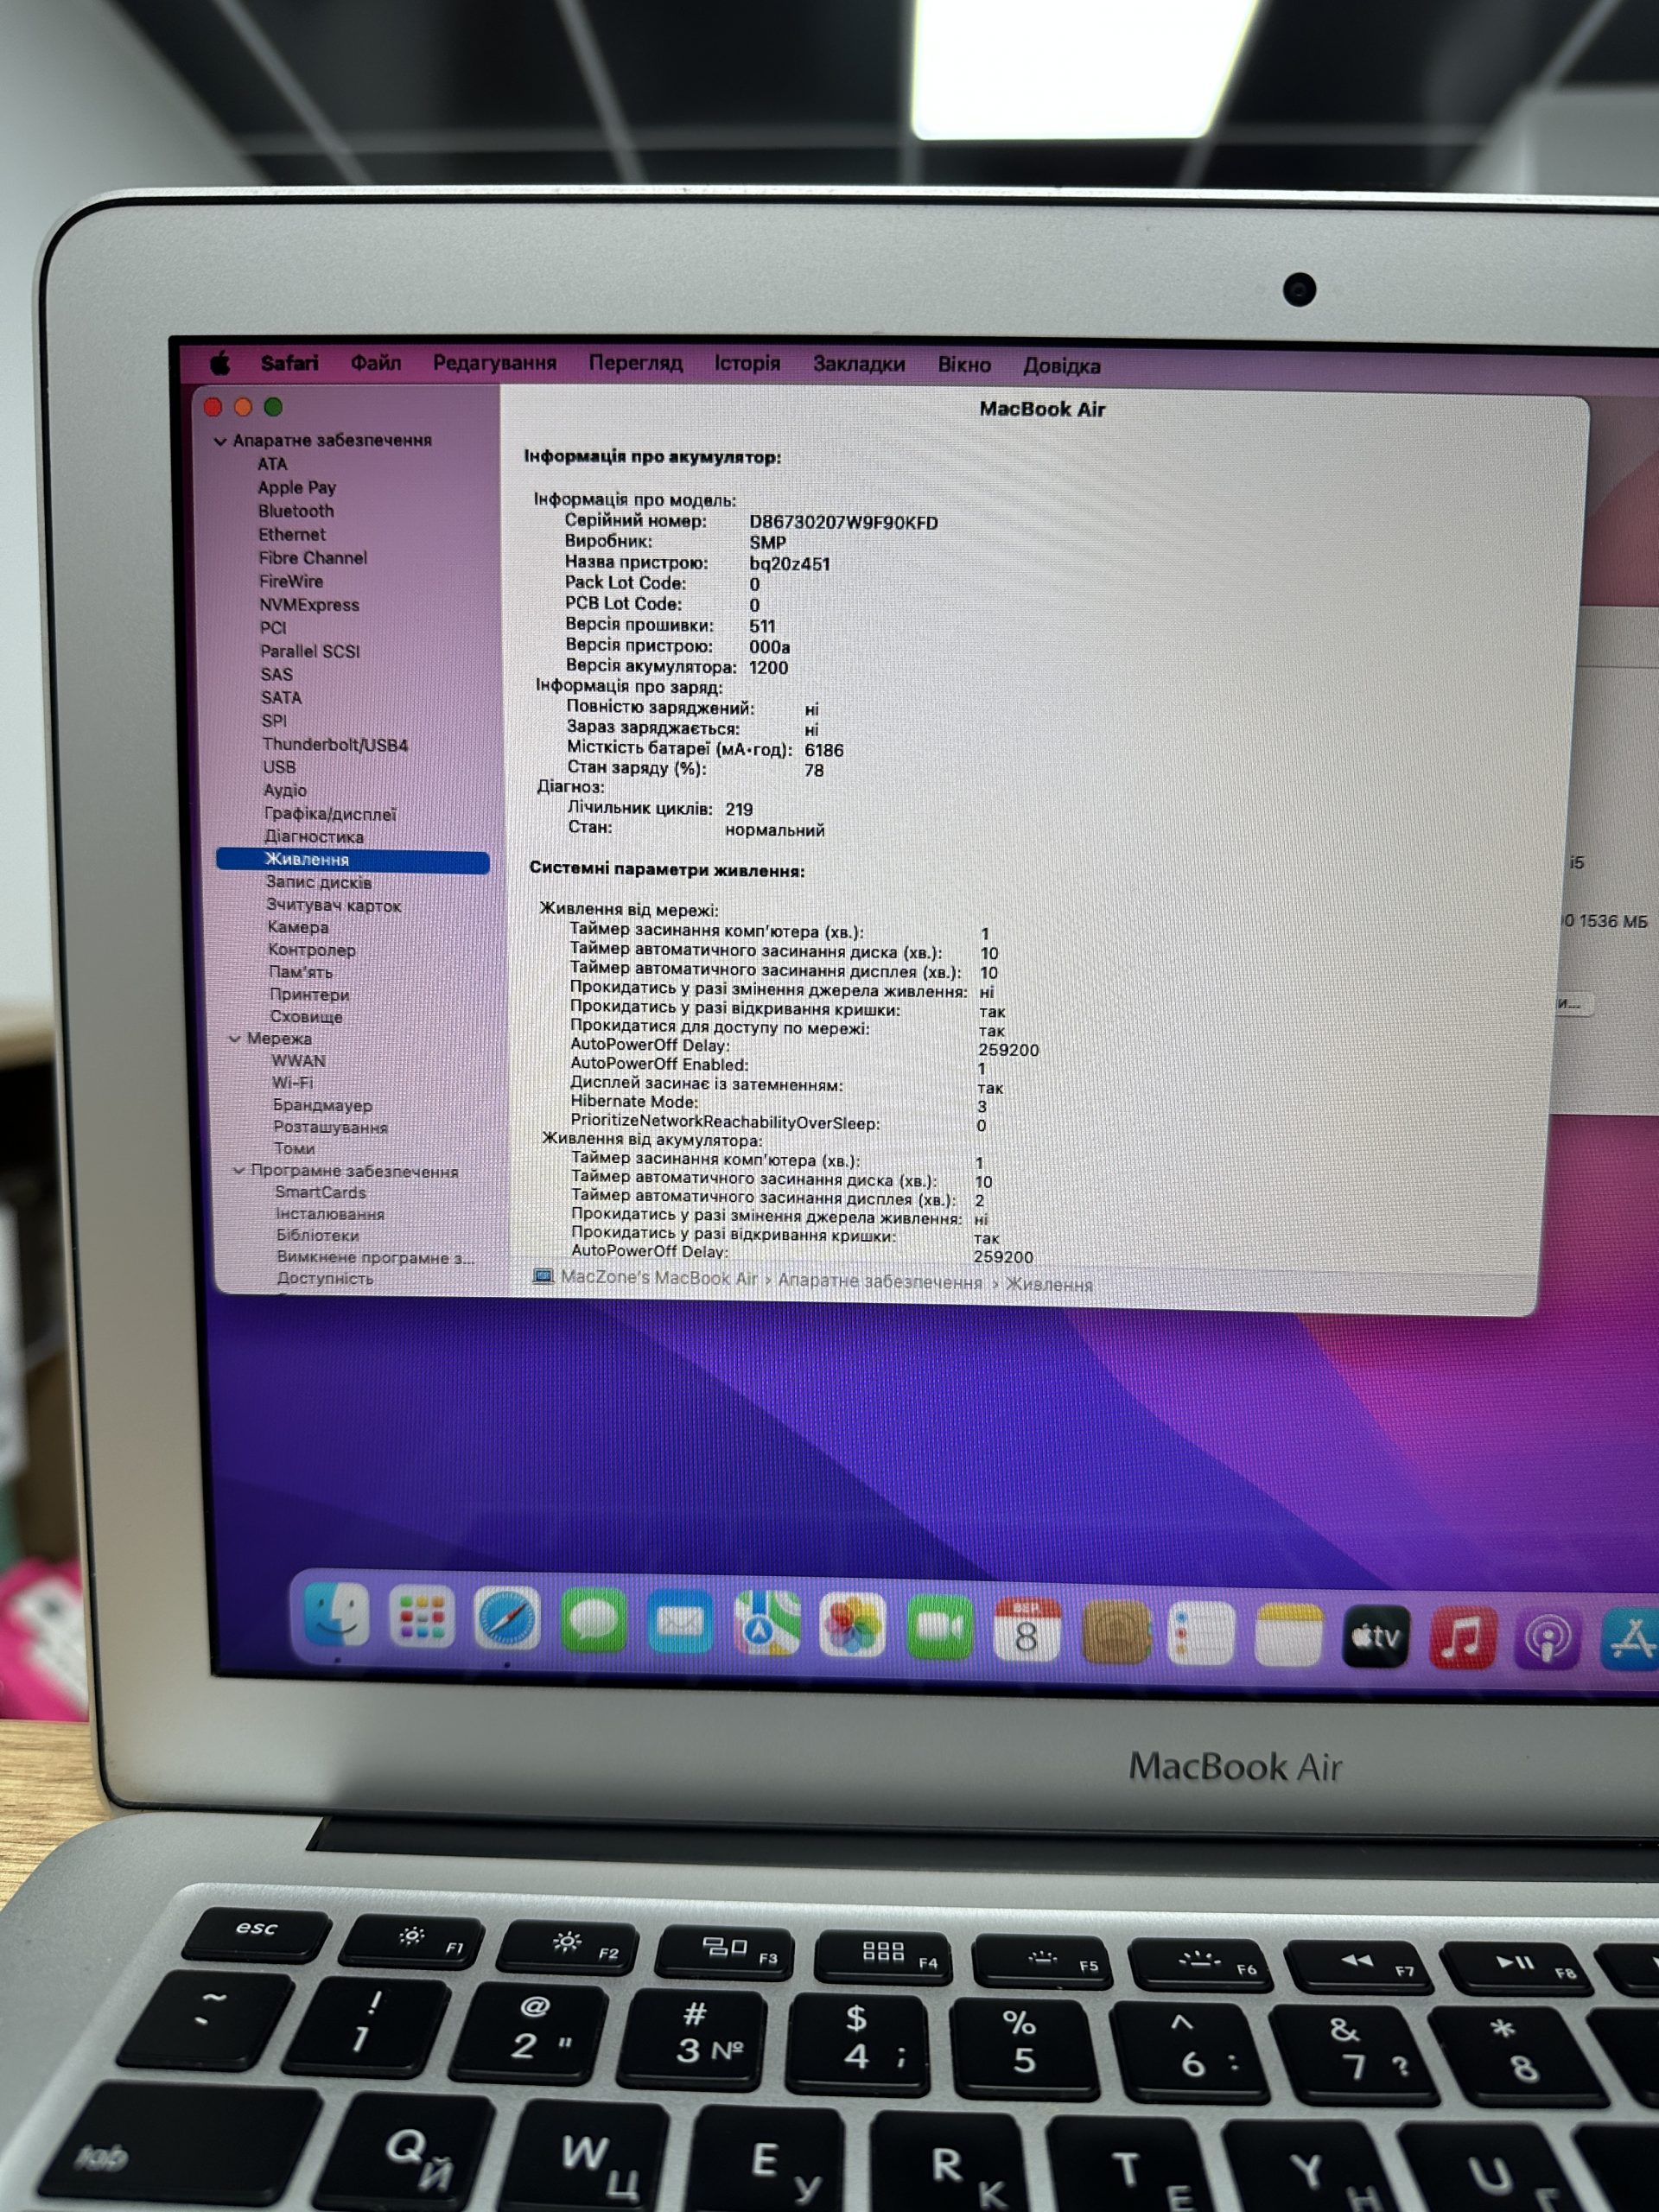Open the Apple menu
This screenshot has height=2212, width=1659.
coord(220,363)
